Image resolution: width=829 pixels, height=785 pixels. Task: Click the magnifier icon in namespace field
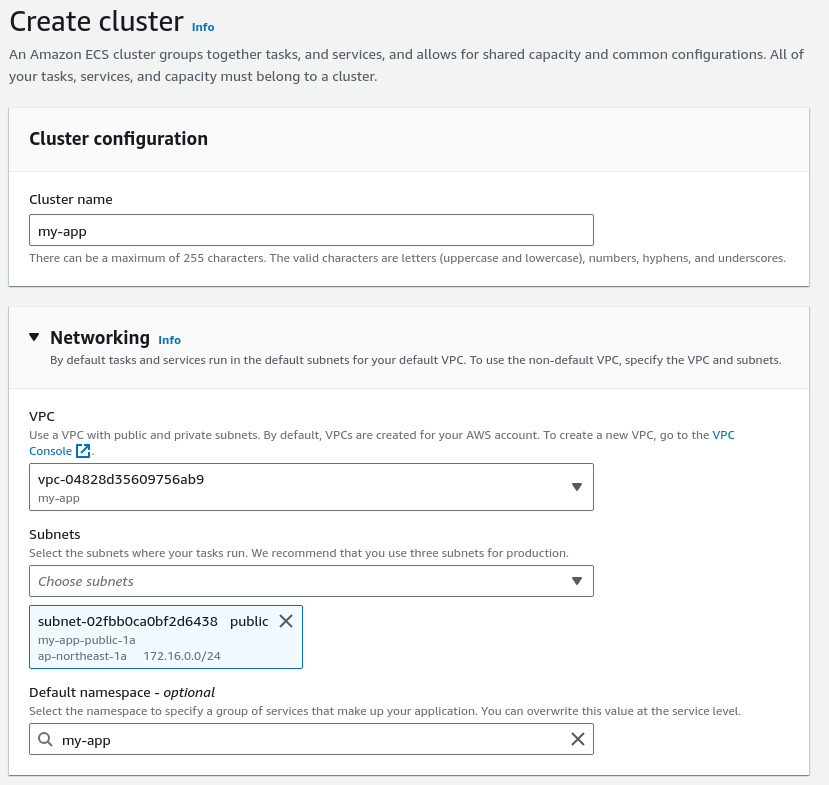tap(45, 739)
